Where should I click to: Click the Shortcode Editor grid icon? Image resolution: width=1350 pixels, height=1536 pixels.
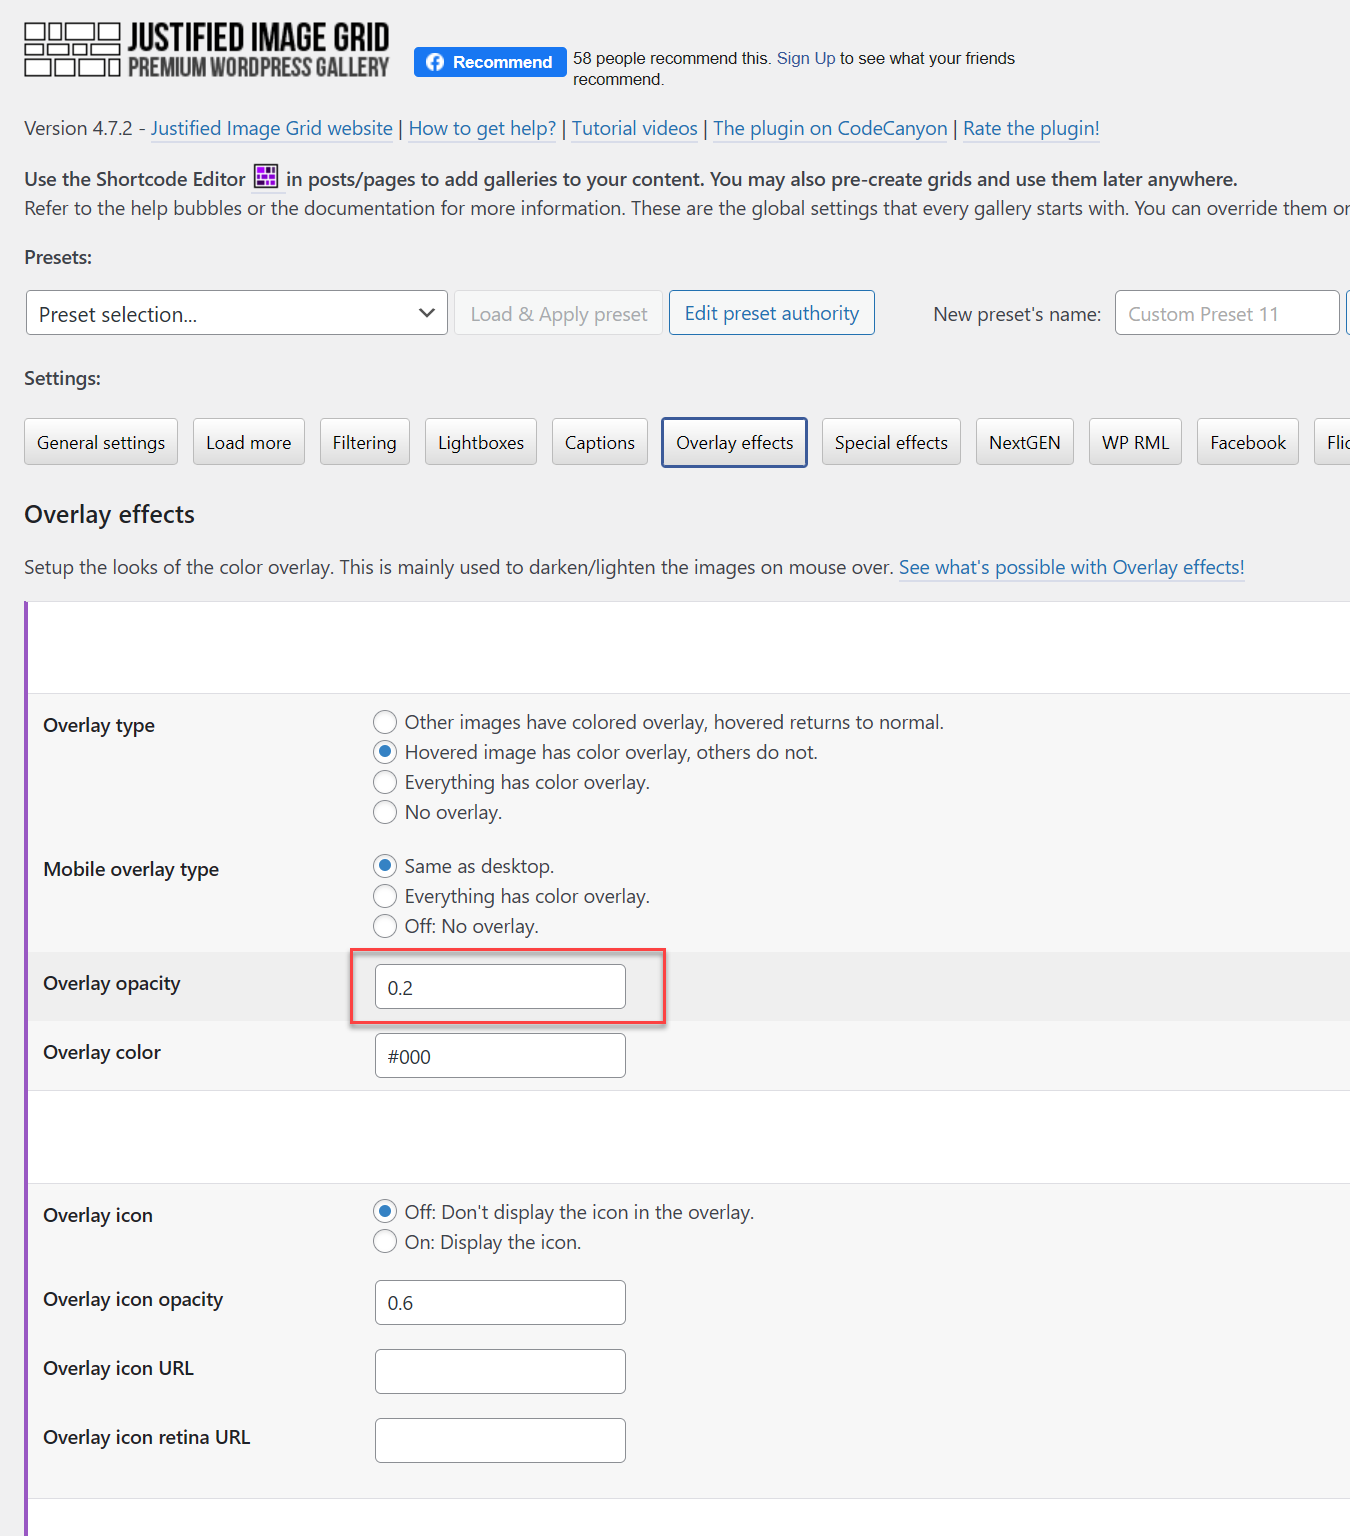coord(266,177)
